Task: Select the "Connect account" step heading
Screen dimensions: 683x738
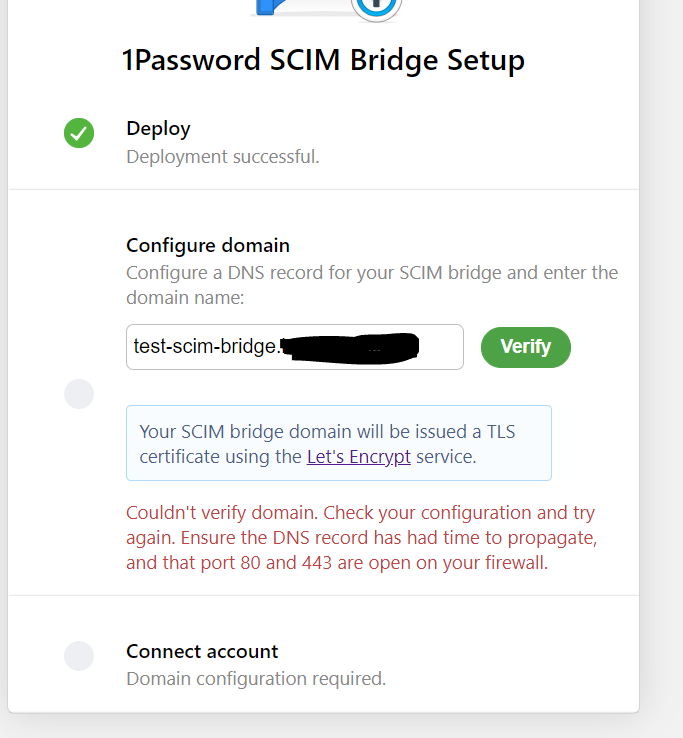Action: click(202, 651)
